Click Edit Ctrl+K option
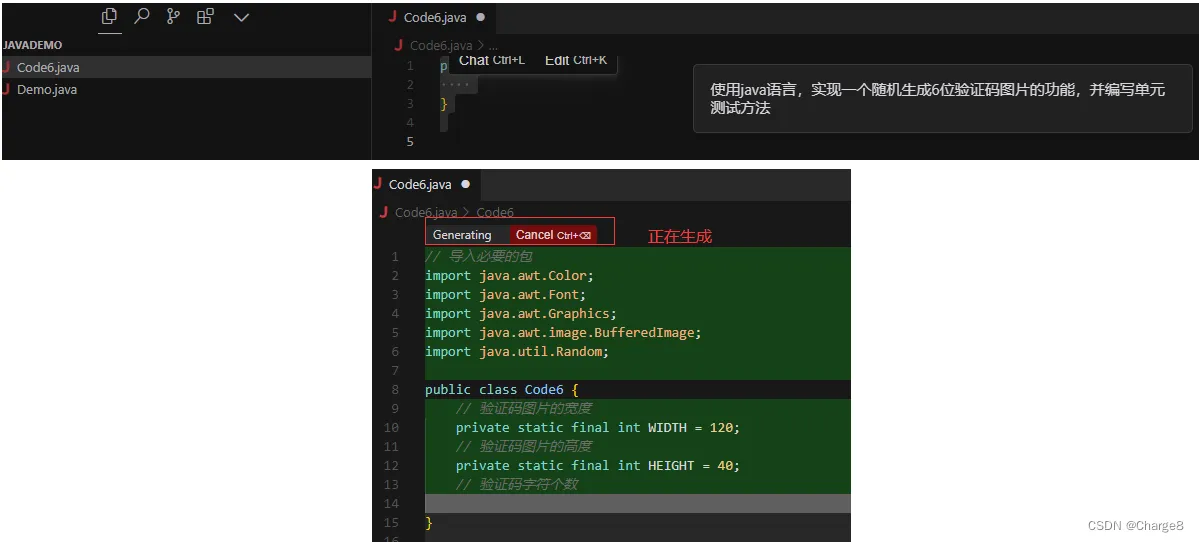The height and width of the screenshot is (542, 1199). point(576,60)
